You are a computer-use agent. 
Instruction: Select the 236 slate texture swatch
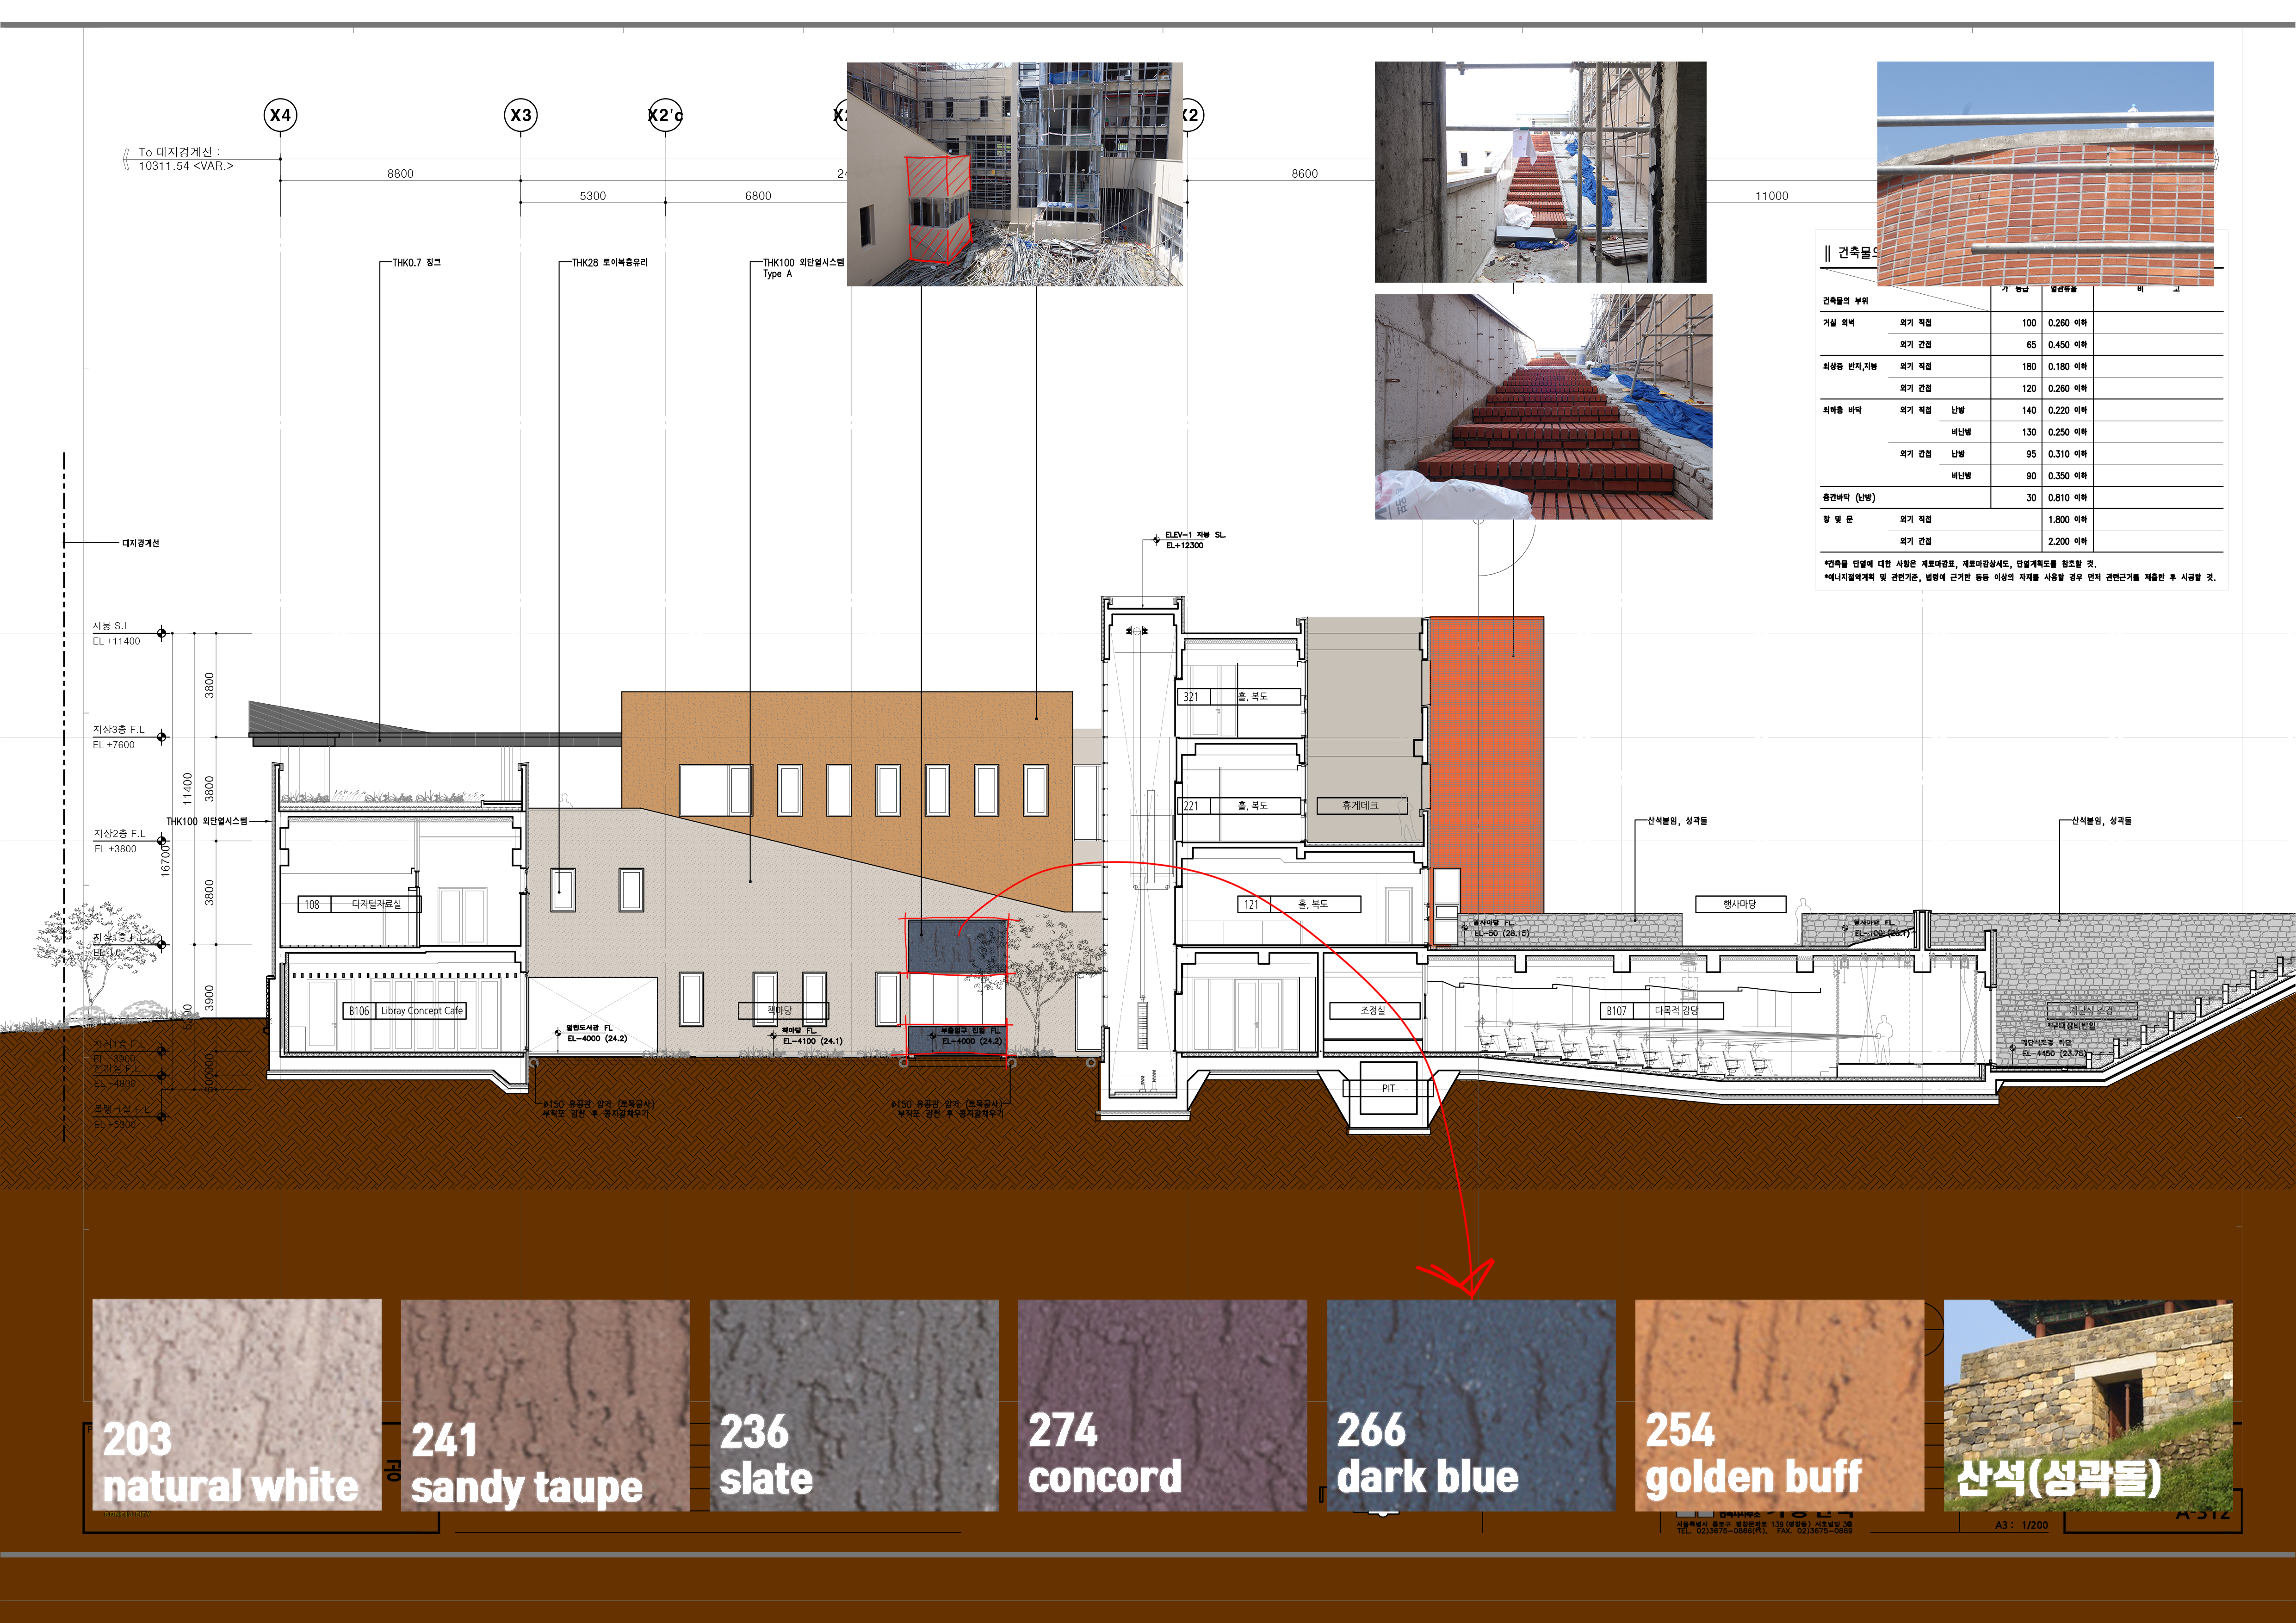pos(853,1404)
